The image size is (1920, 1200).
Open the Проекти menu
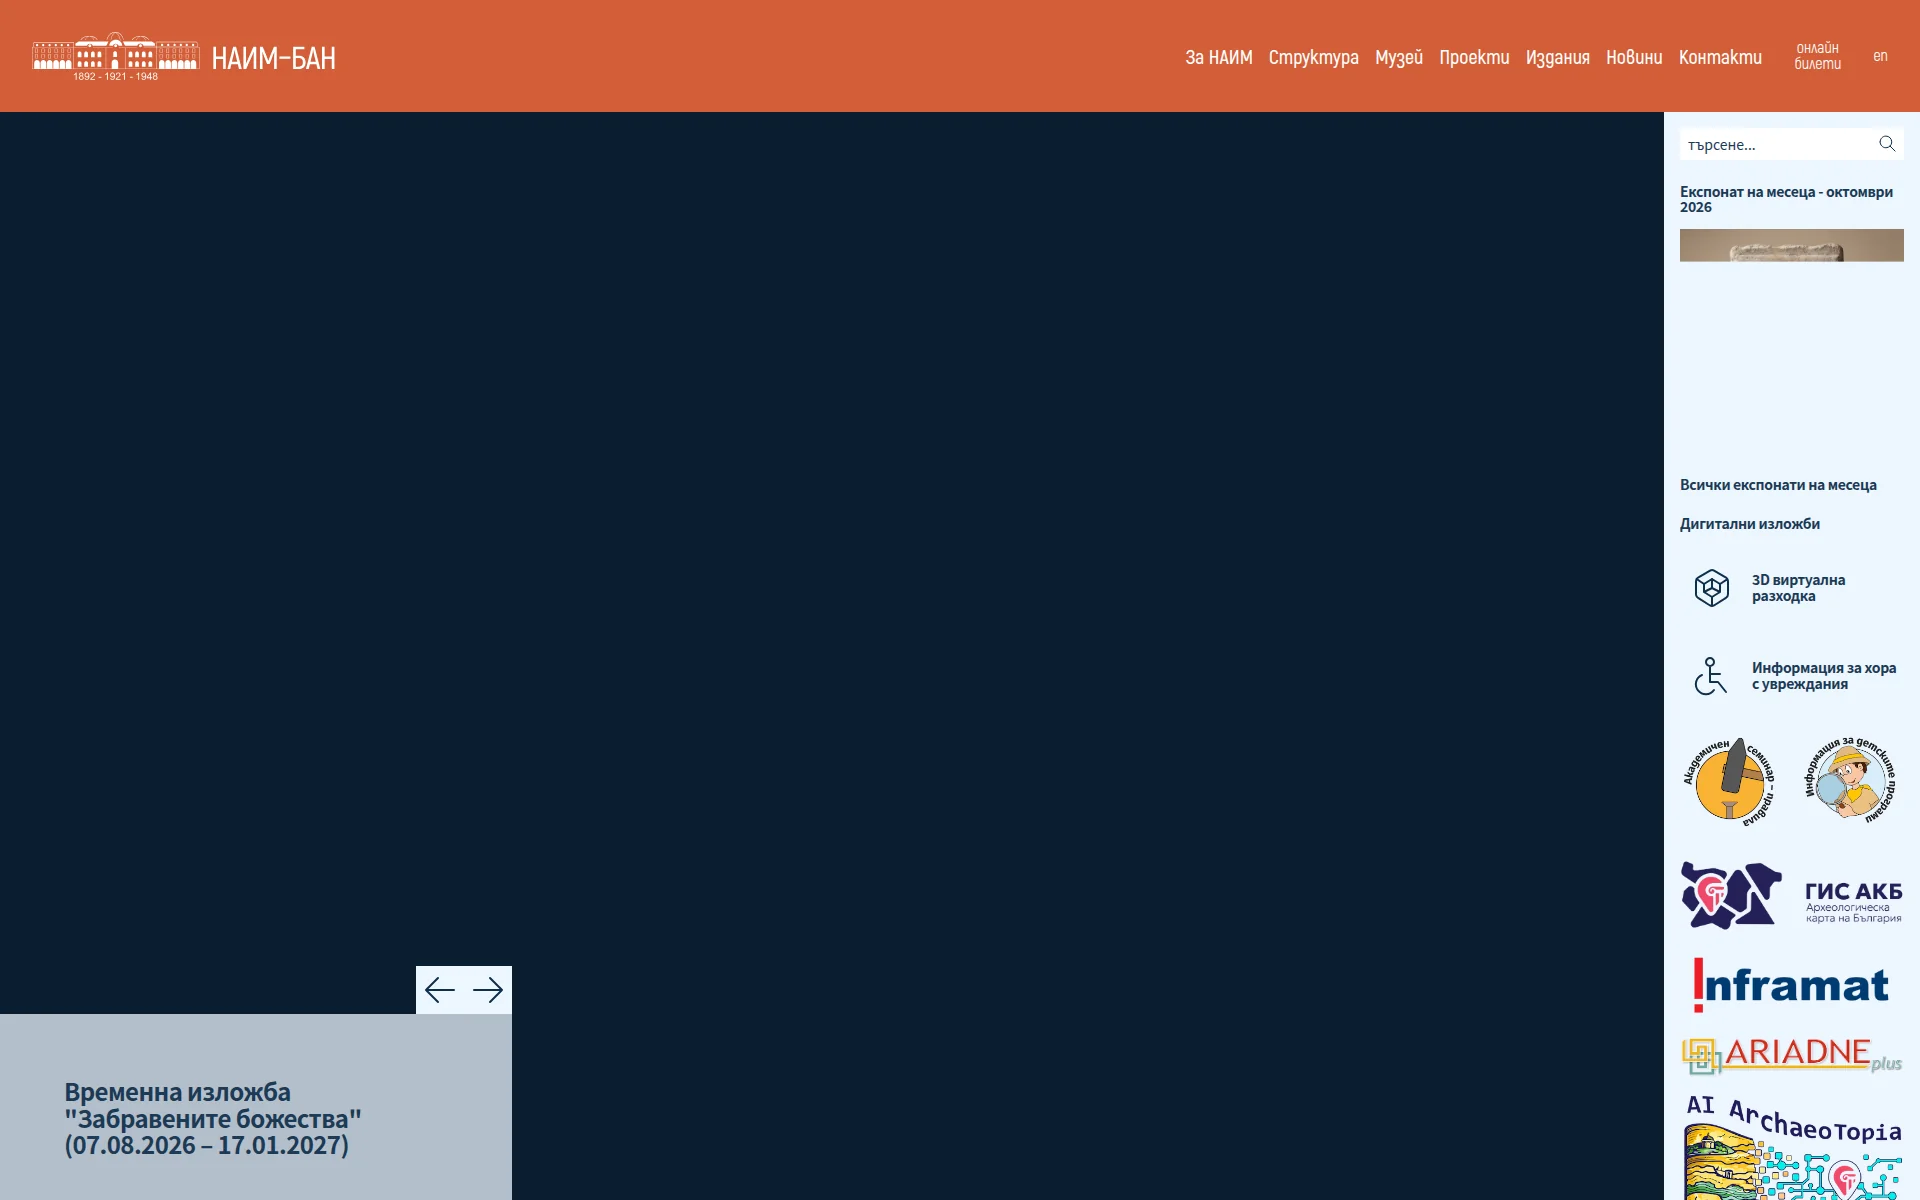click(1475, 57)
